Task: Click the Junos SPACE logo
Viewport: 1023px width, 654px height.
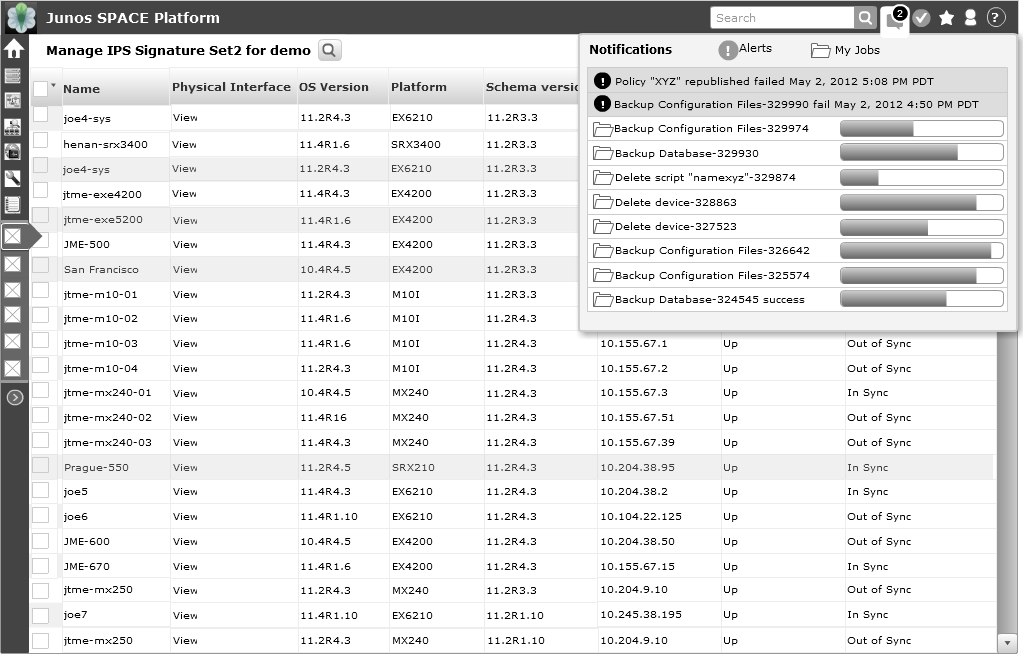Action: (21, 18)
